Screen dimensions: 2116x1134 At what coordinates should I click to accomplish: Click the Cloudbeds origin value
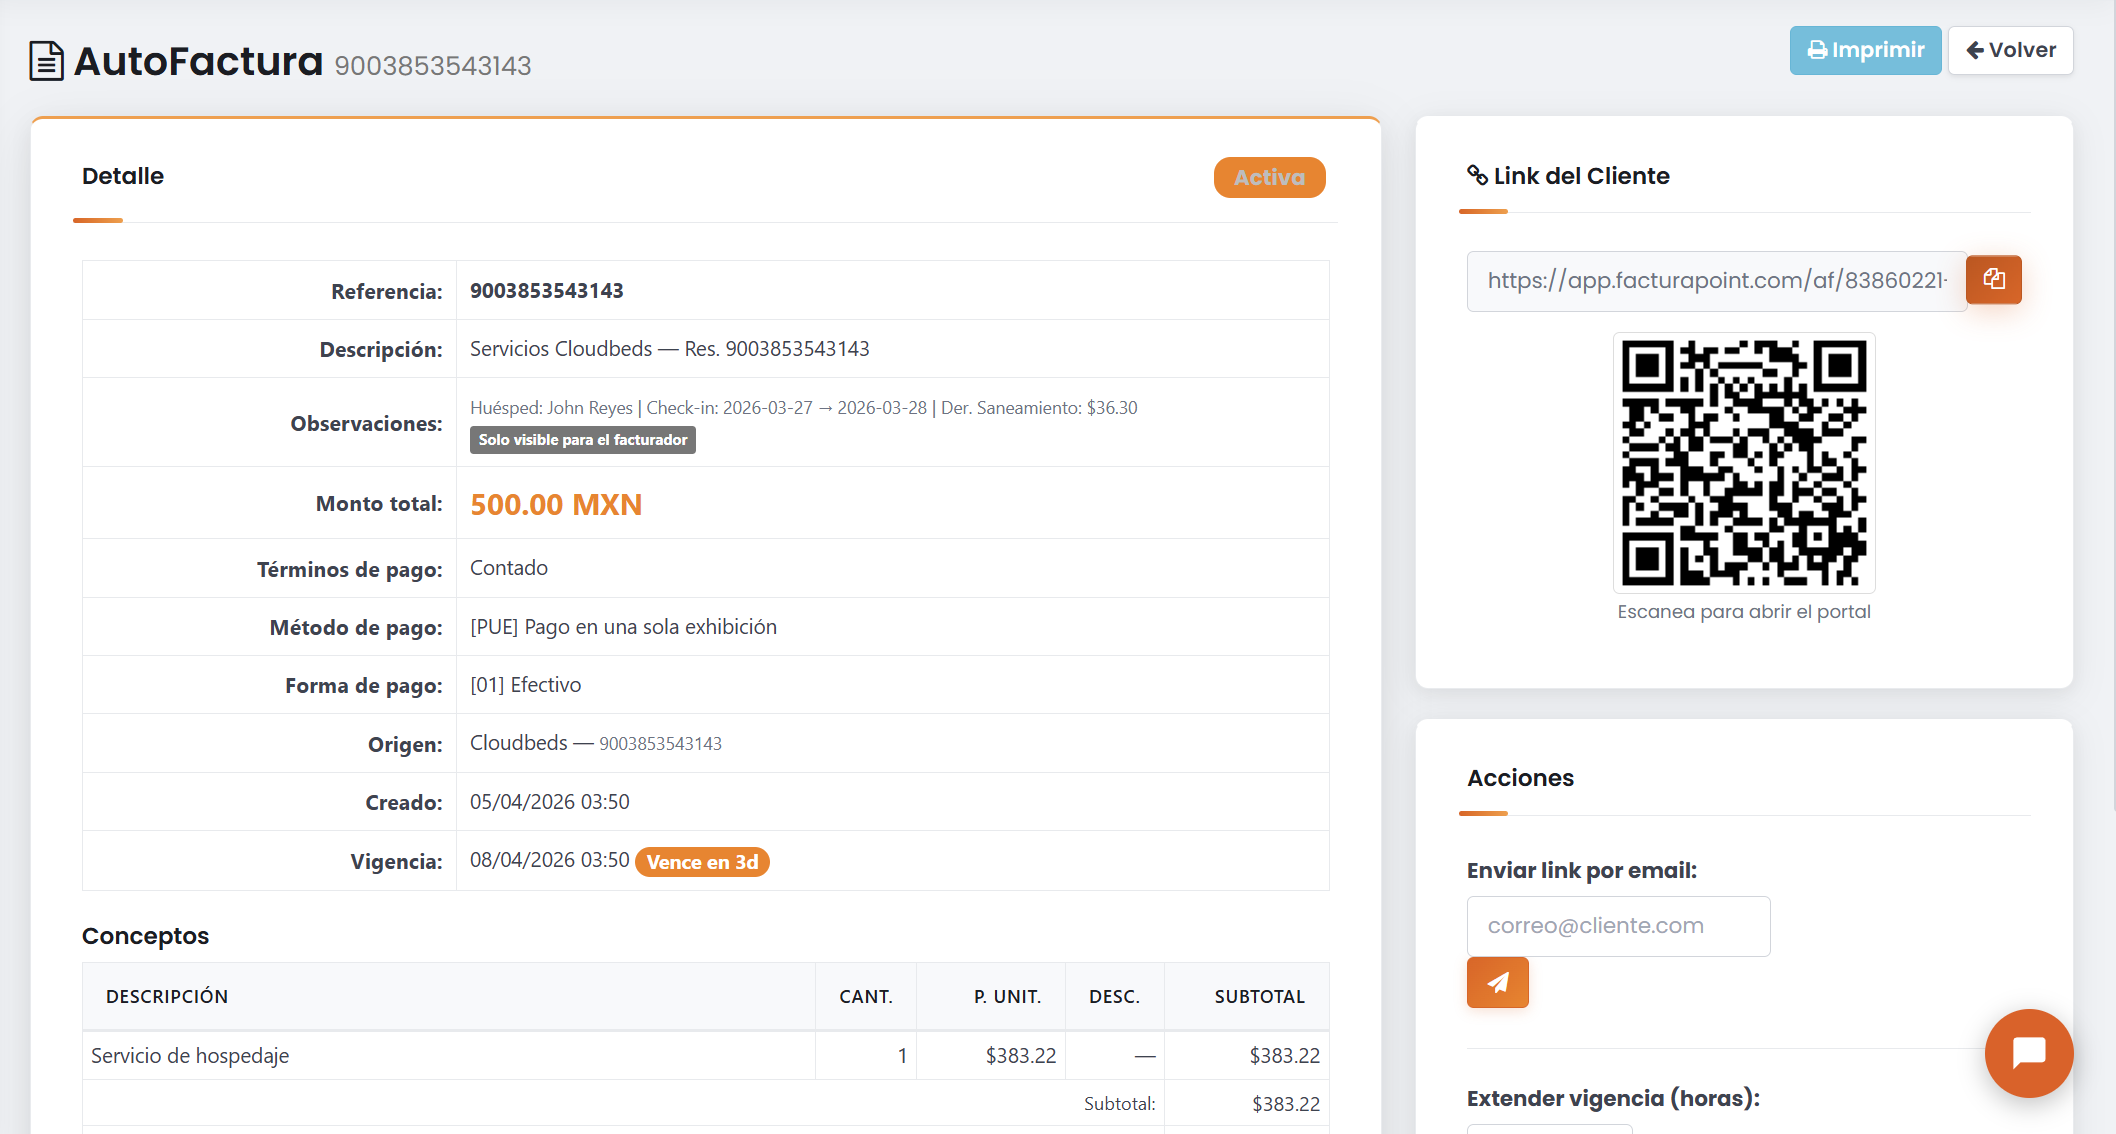point(596,743)
